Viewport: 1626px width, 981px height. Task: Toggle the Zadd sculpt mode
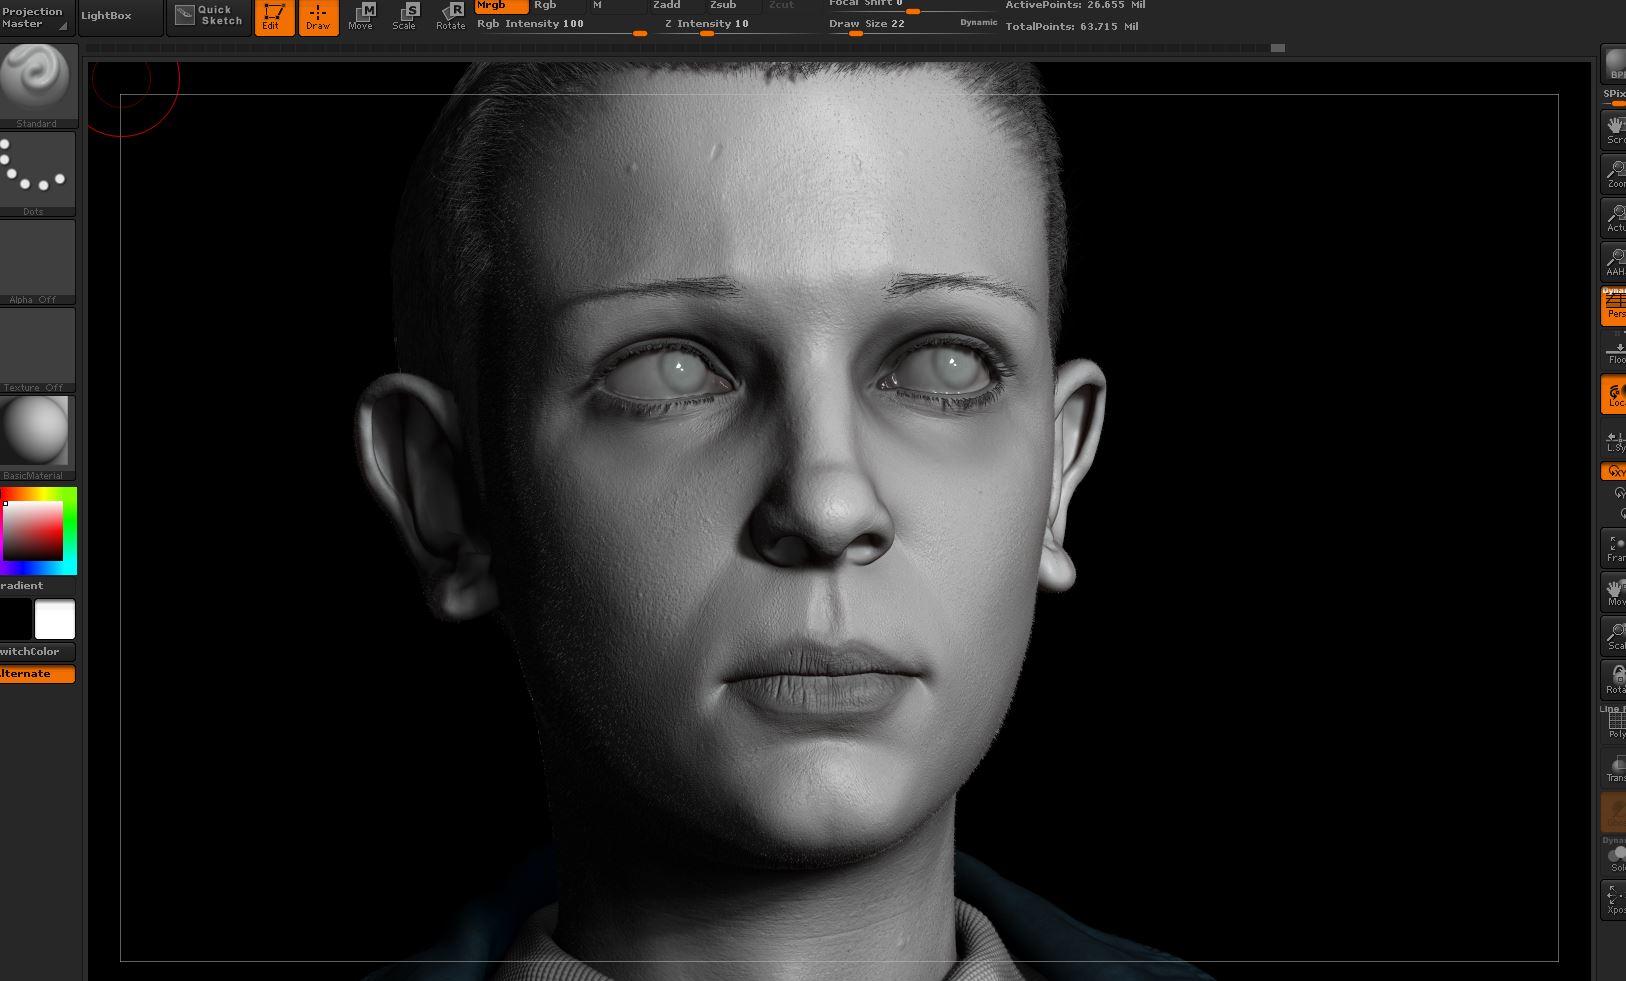click(x=678, y=6)
